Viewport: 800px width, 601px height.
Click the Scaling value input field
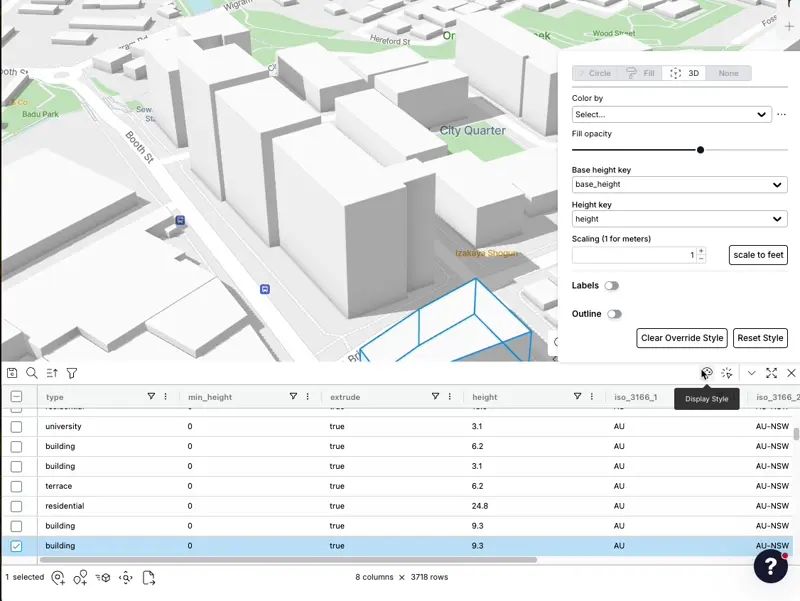click(633, 255)
